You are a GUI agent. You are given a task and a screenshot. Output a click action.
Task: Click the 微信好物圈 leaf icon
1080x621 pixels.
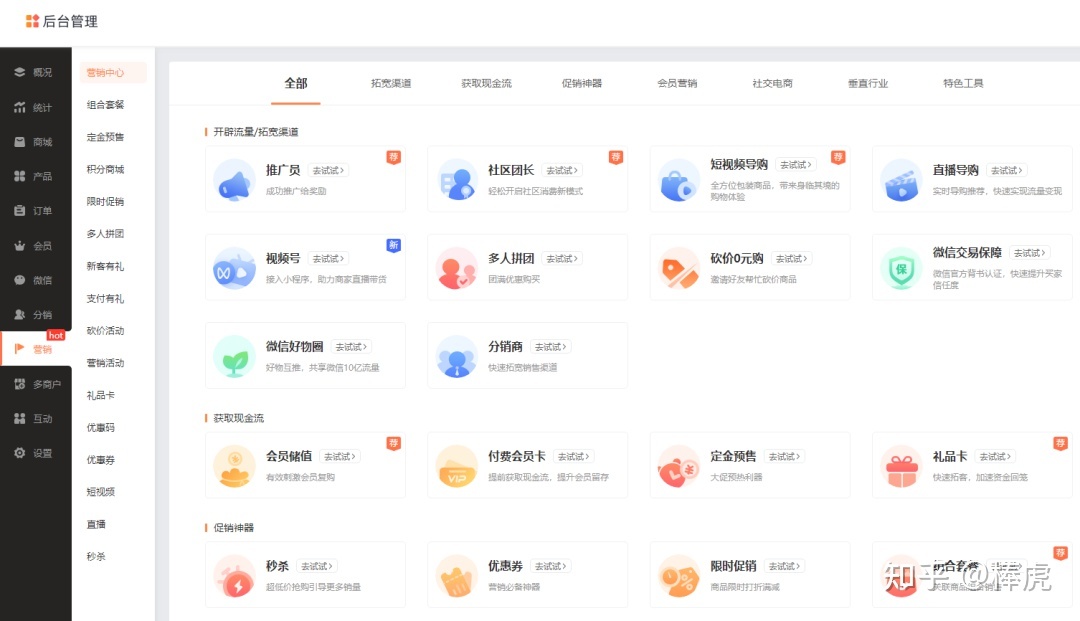(234, 357)
